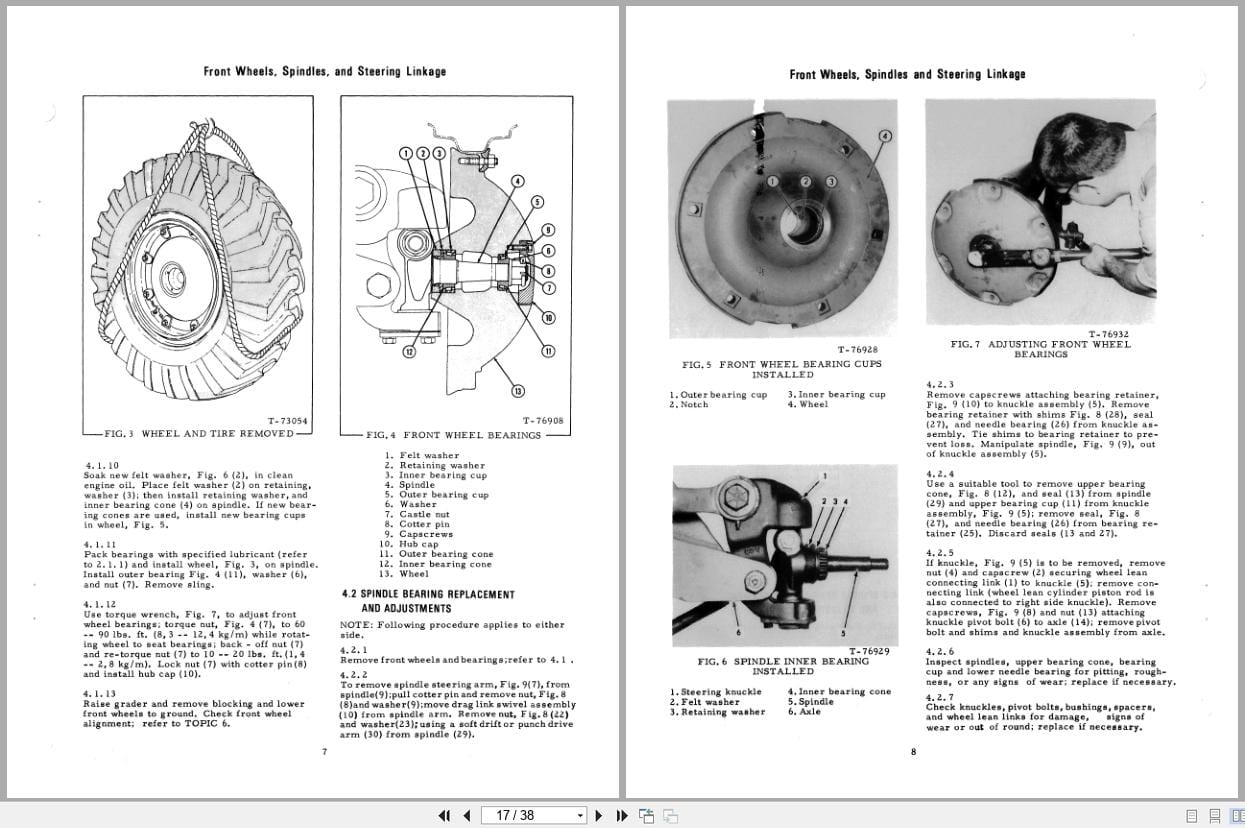Click the page number '7' on the left page
1245x828 pixels.
(324, 751)
